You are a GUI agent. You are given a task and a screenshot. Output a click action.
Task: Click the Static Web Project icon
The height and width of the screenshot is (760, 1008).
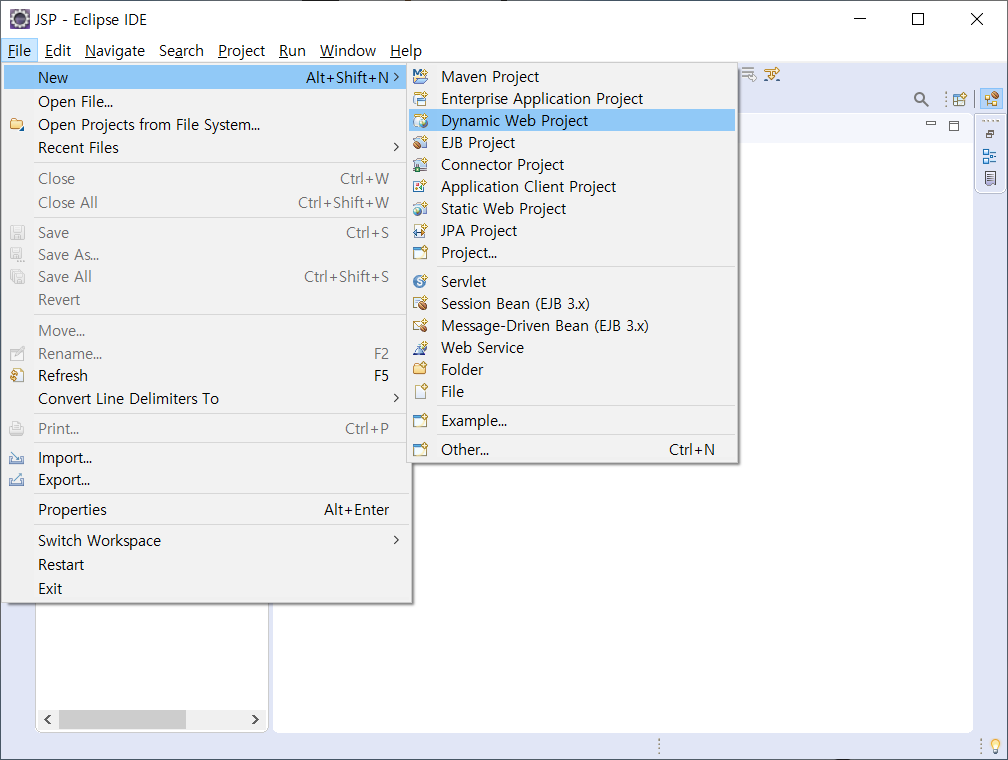pyautogui.click(x=420, y=208)
